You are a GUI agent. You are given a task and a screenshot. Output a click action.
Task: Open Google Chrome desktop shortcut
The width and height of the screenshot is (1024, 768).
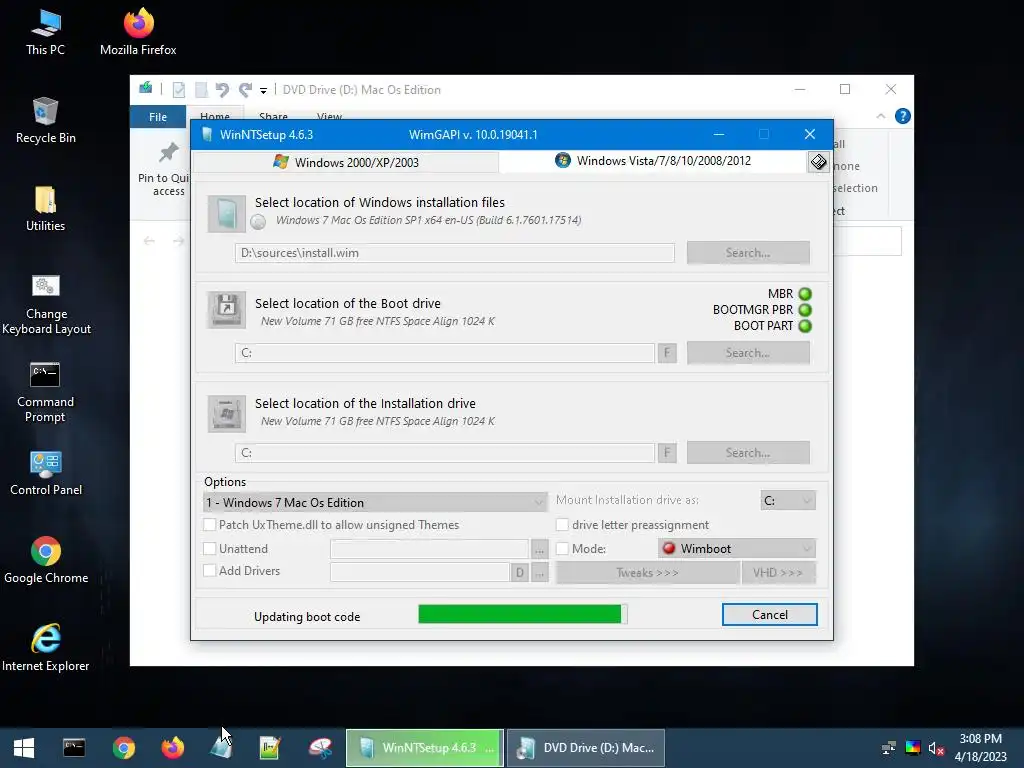46,560
